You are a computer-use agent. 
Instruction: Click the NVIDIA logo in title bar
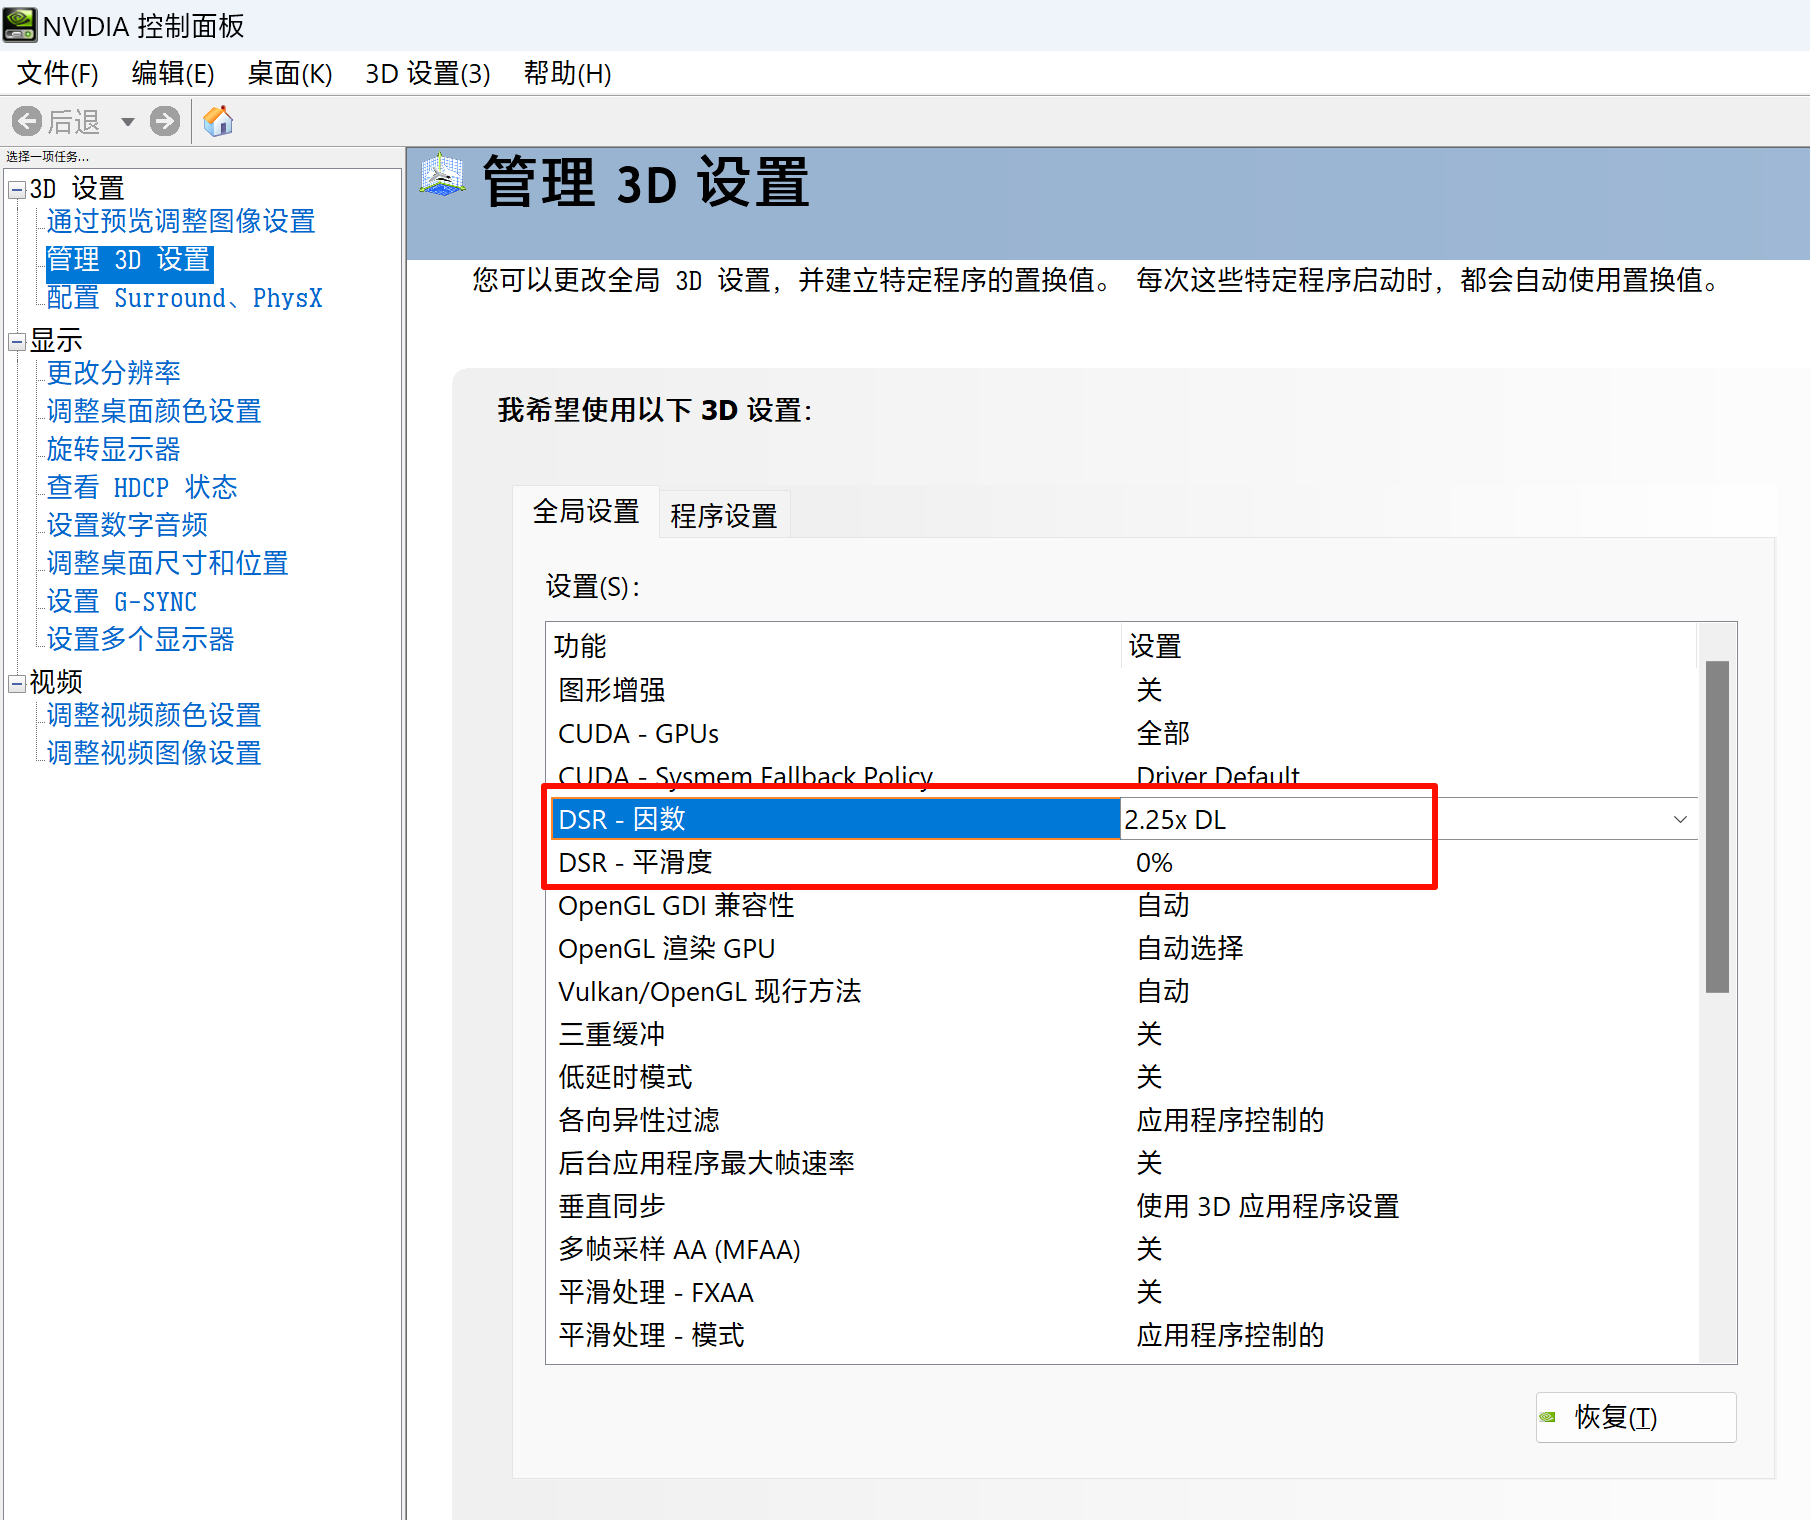[19, 25]
